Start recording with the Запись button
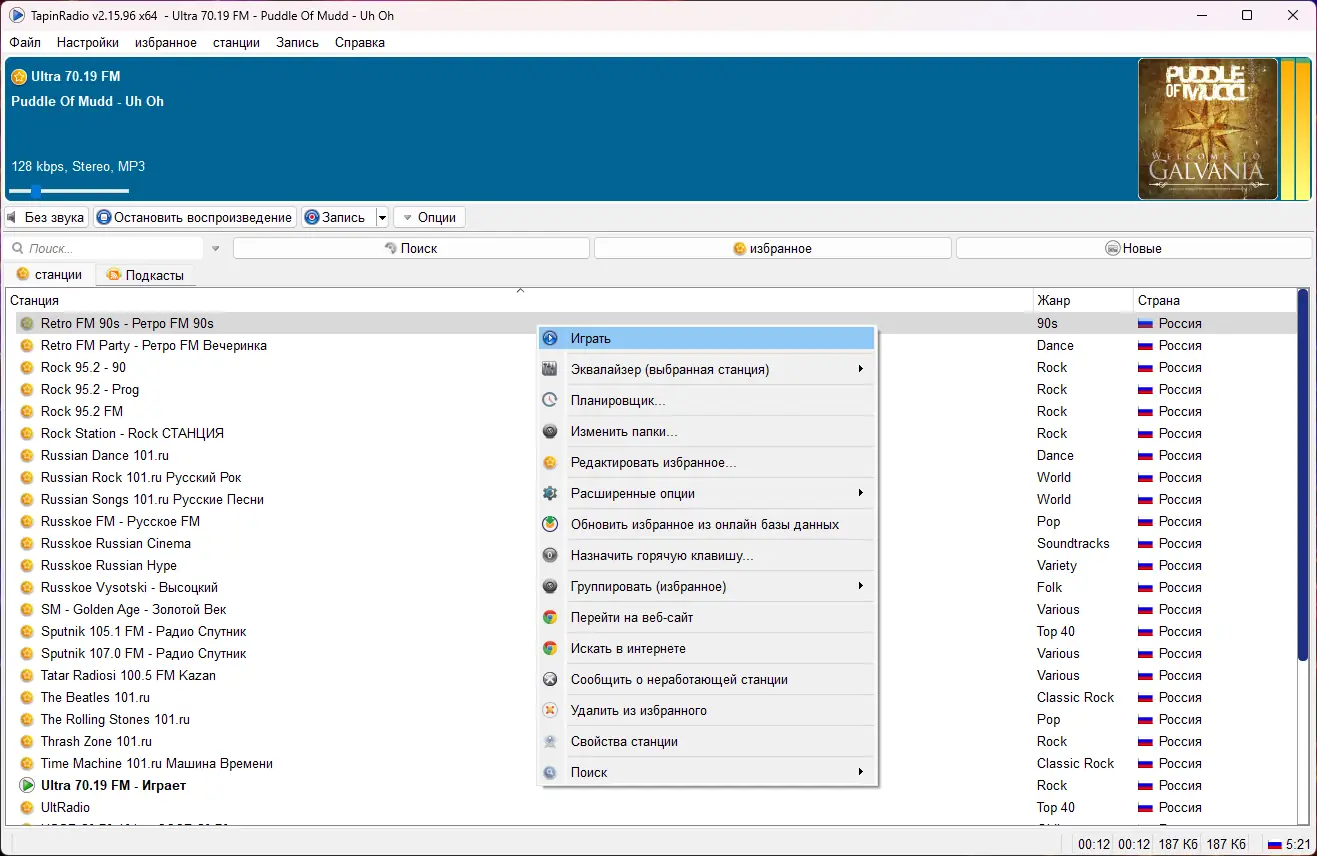The width and height of the screenshot is (1317, 856). [338, 217]
